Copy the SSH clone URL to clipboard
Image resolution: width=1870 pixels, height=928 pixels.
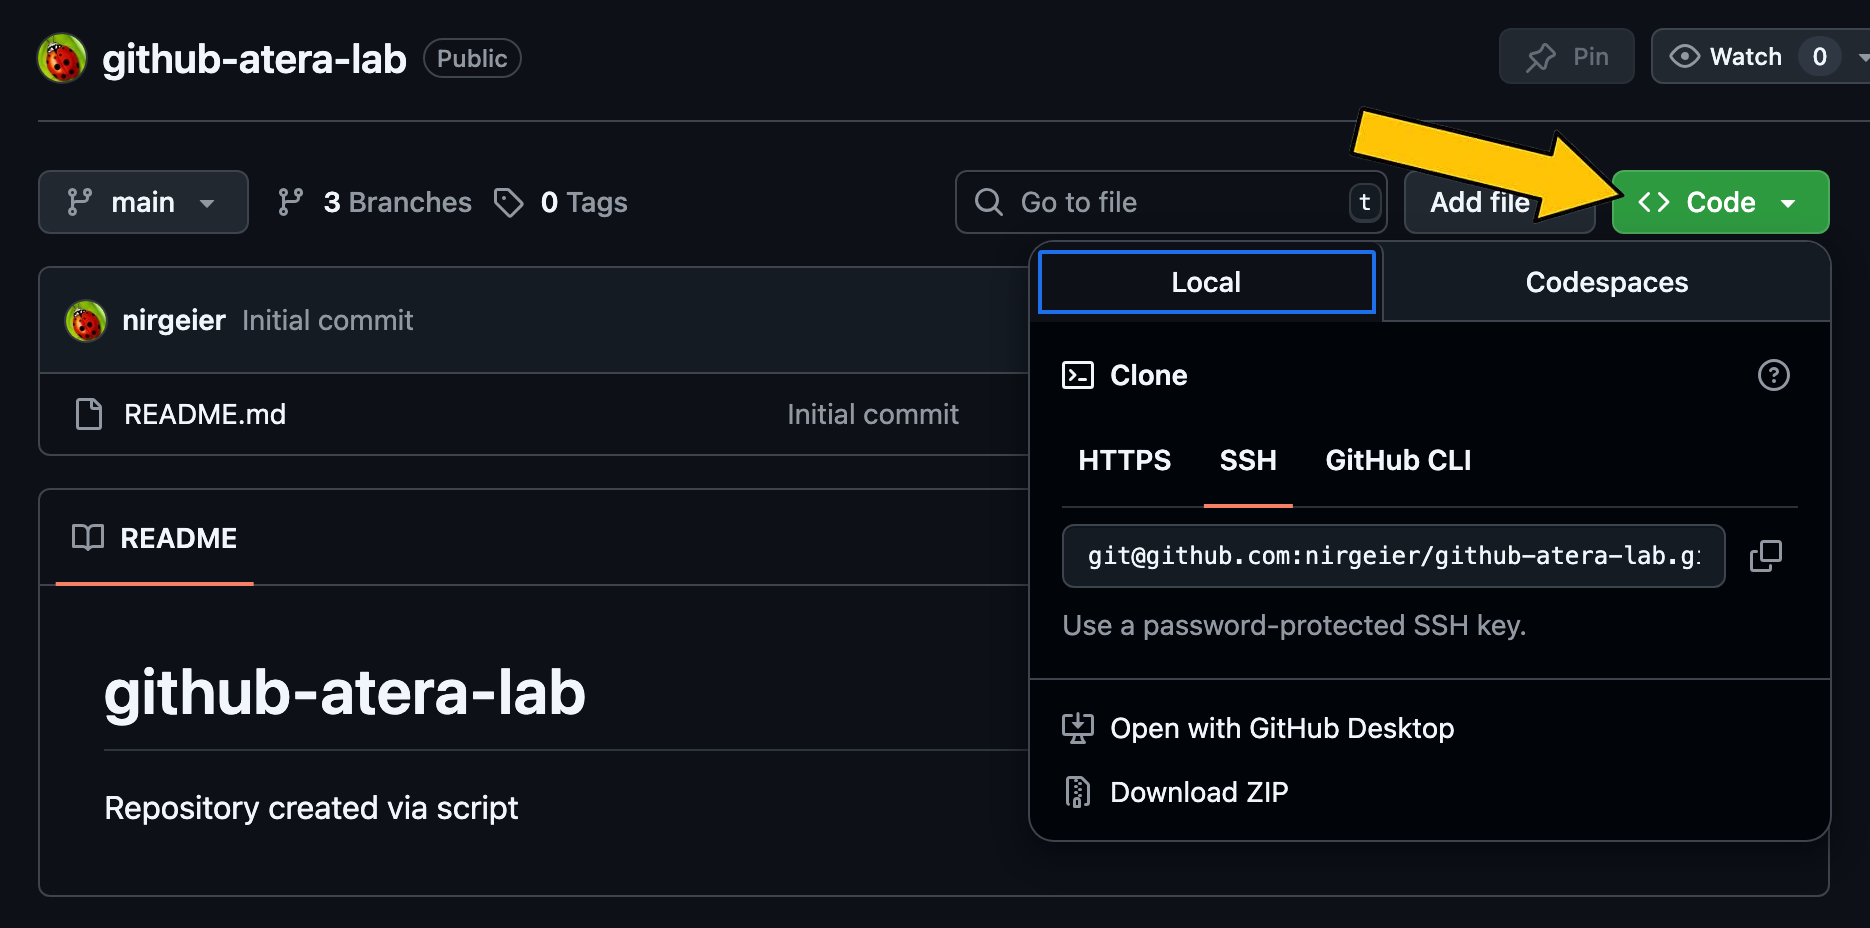[x=1766, y=556]
